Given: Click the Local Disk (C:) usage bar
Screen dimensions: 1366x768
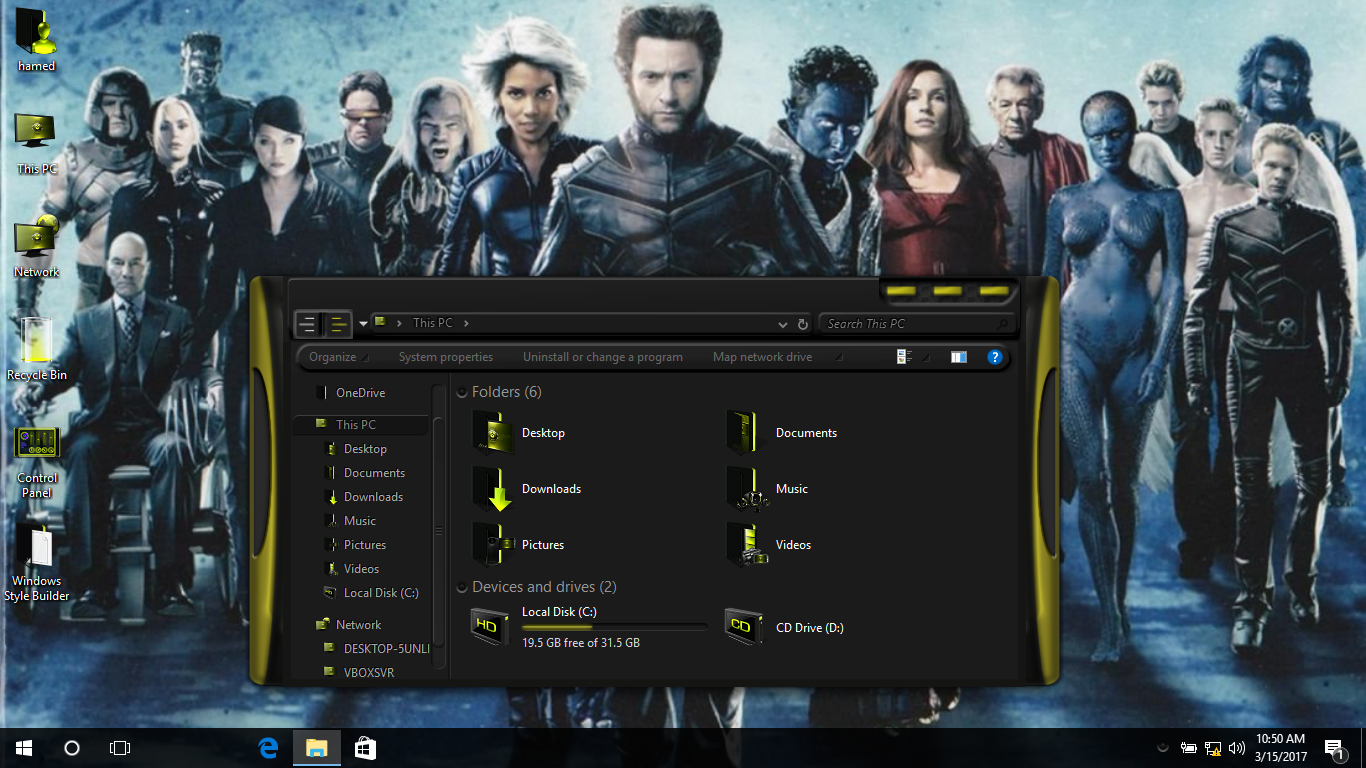Looking at the screenshot, I should 614,628.
